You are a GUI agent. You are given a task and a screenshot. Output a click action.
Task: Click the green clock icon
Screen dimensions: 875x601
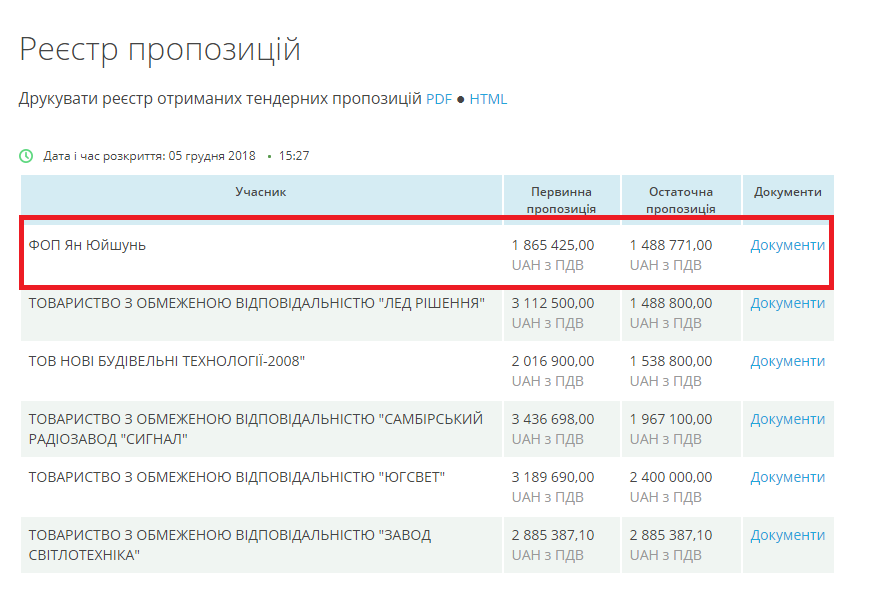[x=26, y=156]
